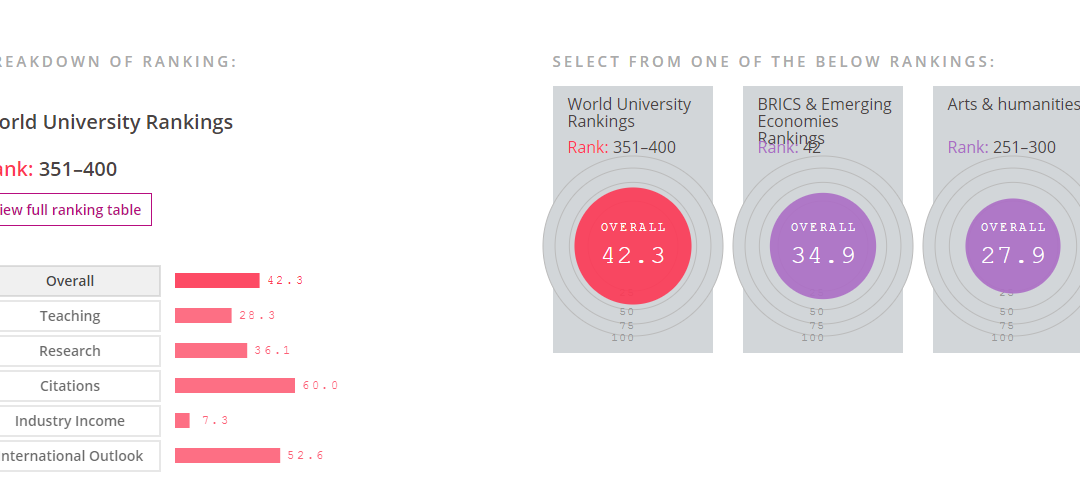Image resolution: width=1080 pixels, height=482 pixels.
Task: Open the Arts & humanities ranking card
Action: click(x=1006, y=219)
